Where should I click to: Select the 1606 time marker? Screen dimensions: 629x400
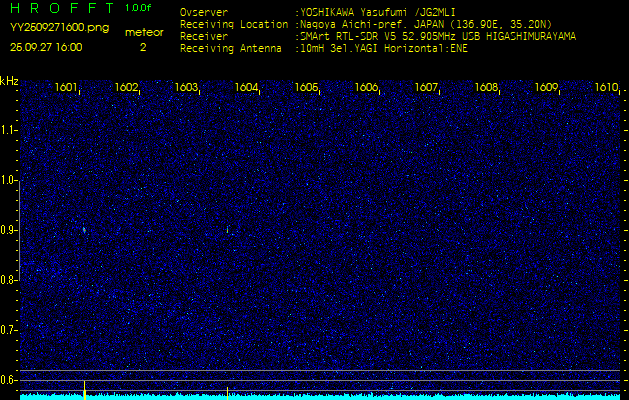tap(367, 88)
